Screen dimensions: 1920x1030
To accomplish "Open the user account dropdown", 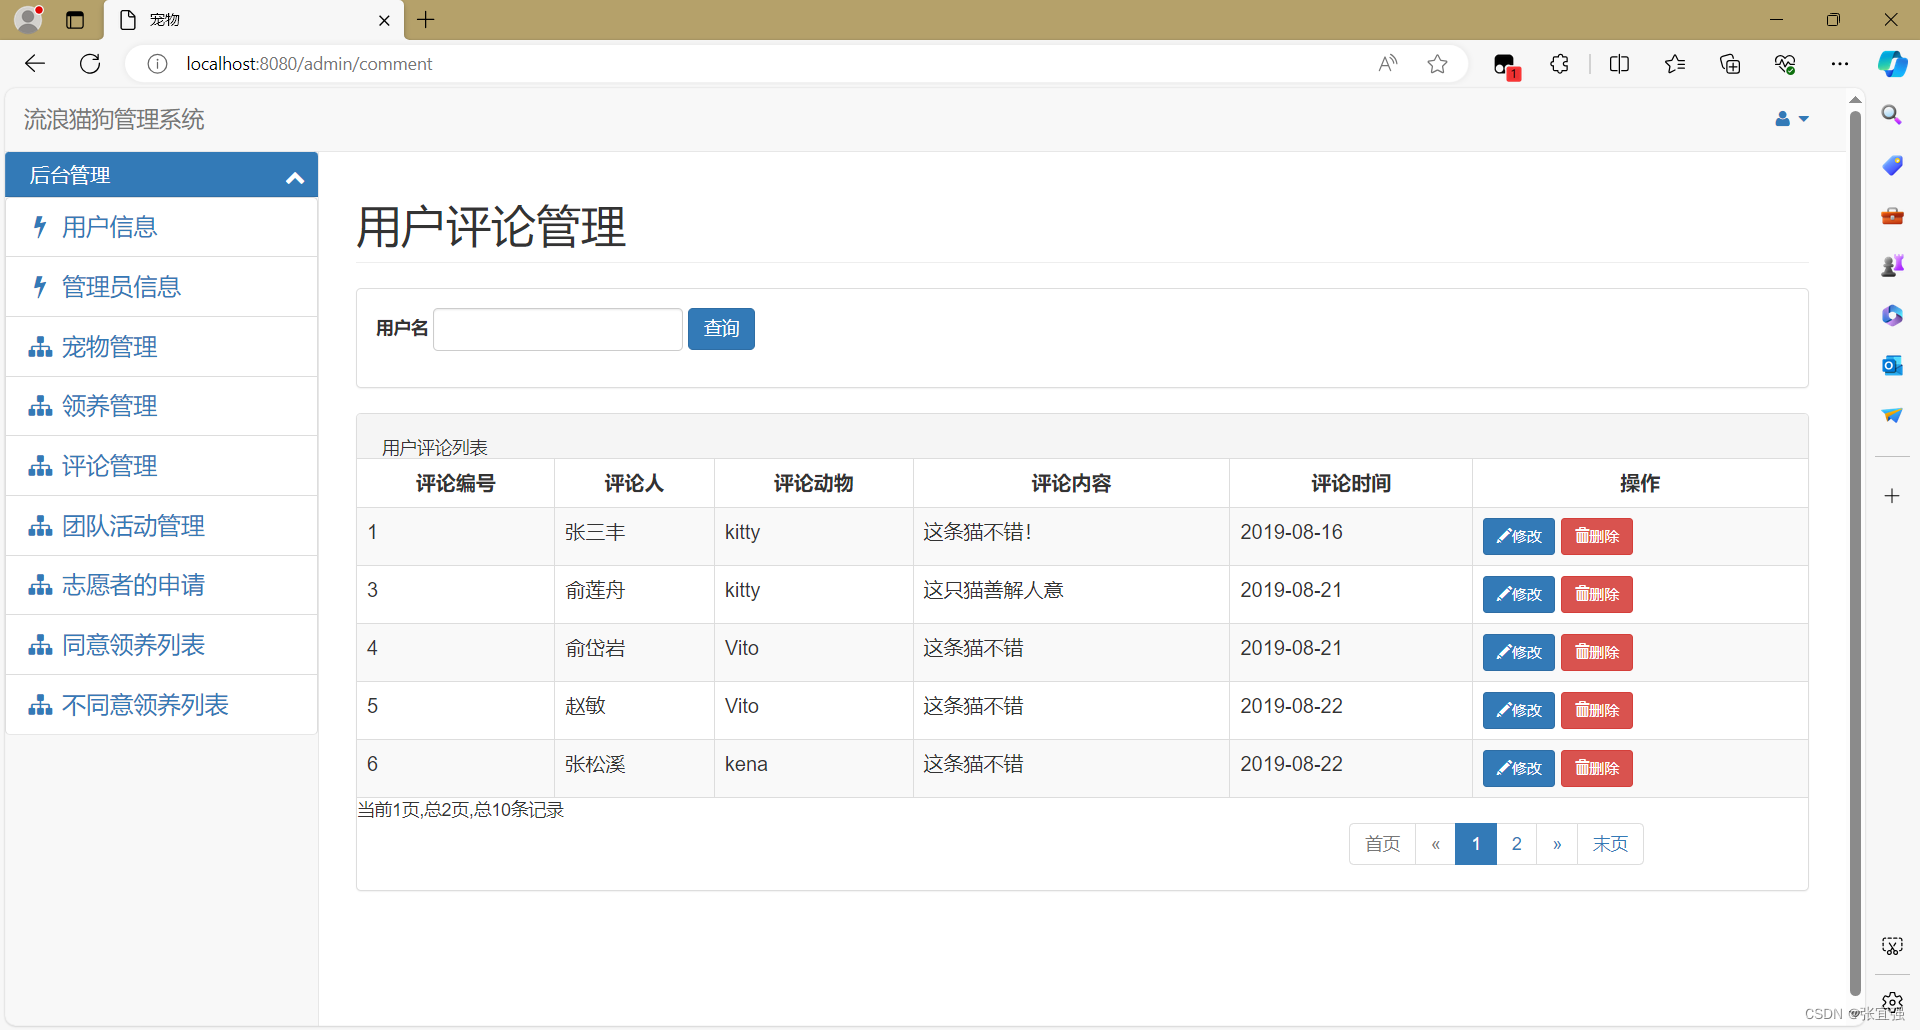I will [1792, 119].
